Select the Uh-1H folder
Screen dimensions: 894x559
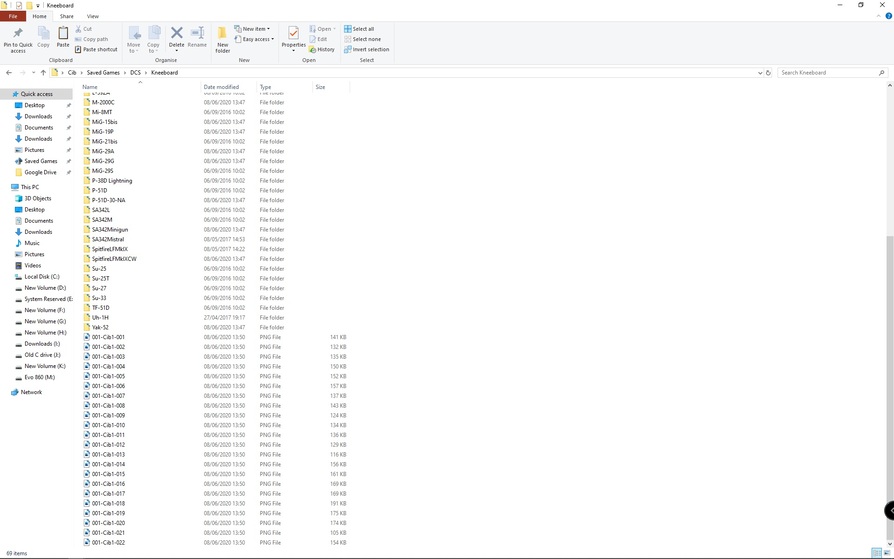point(100,317)
